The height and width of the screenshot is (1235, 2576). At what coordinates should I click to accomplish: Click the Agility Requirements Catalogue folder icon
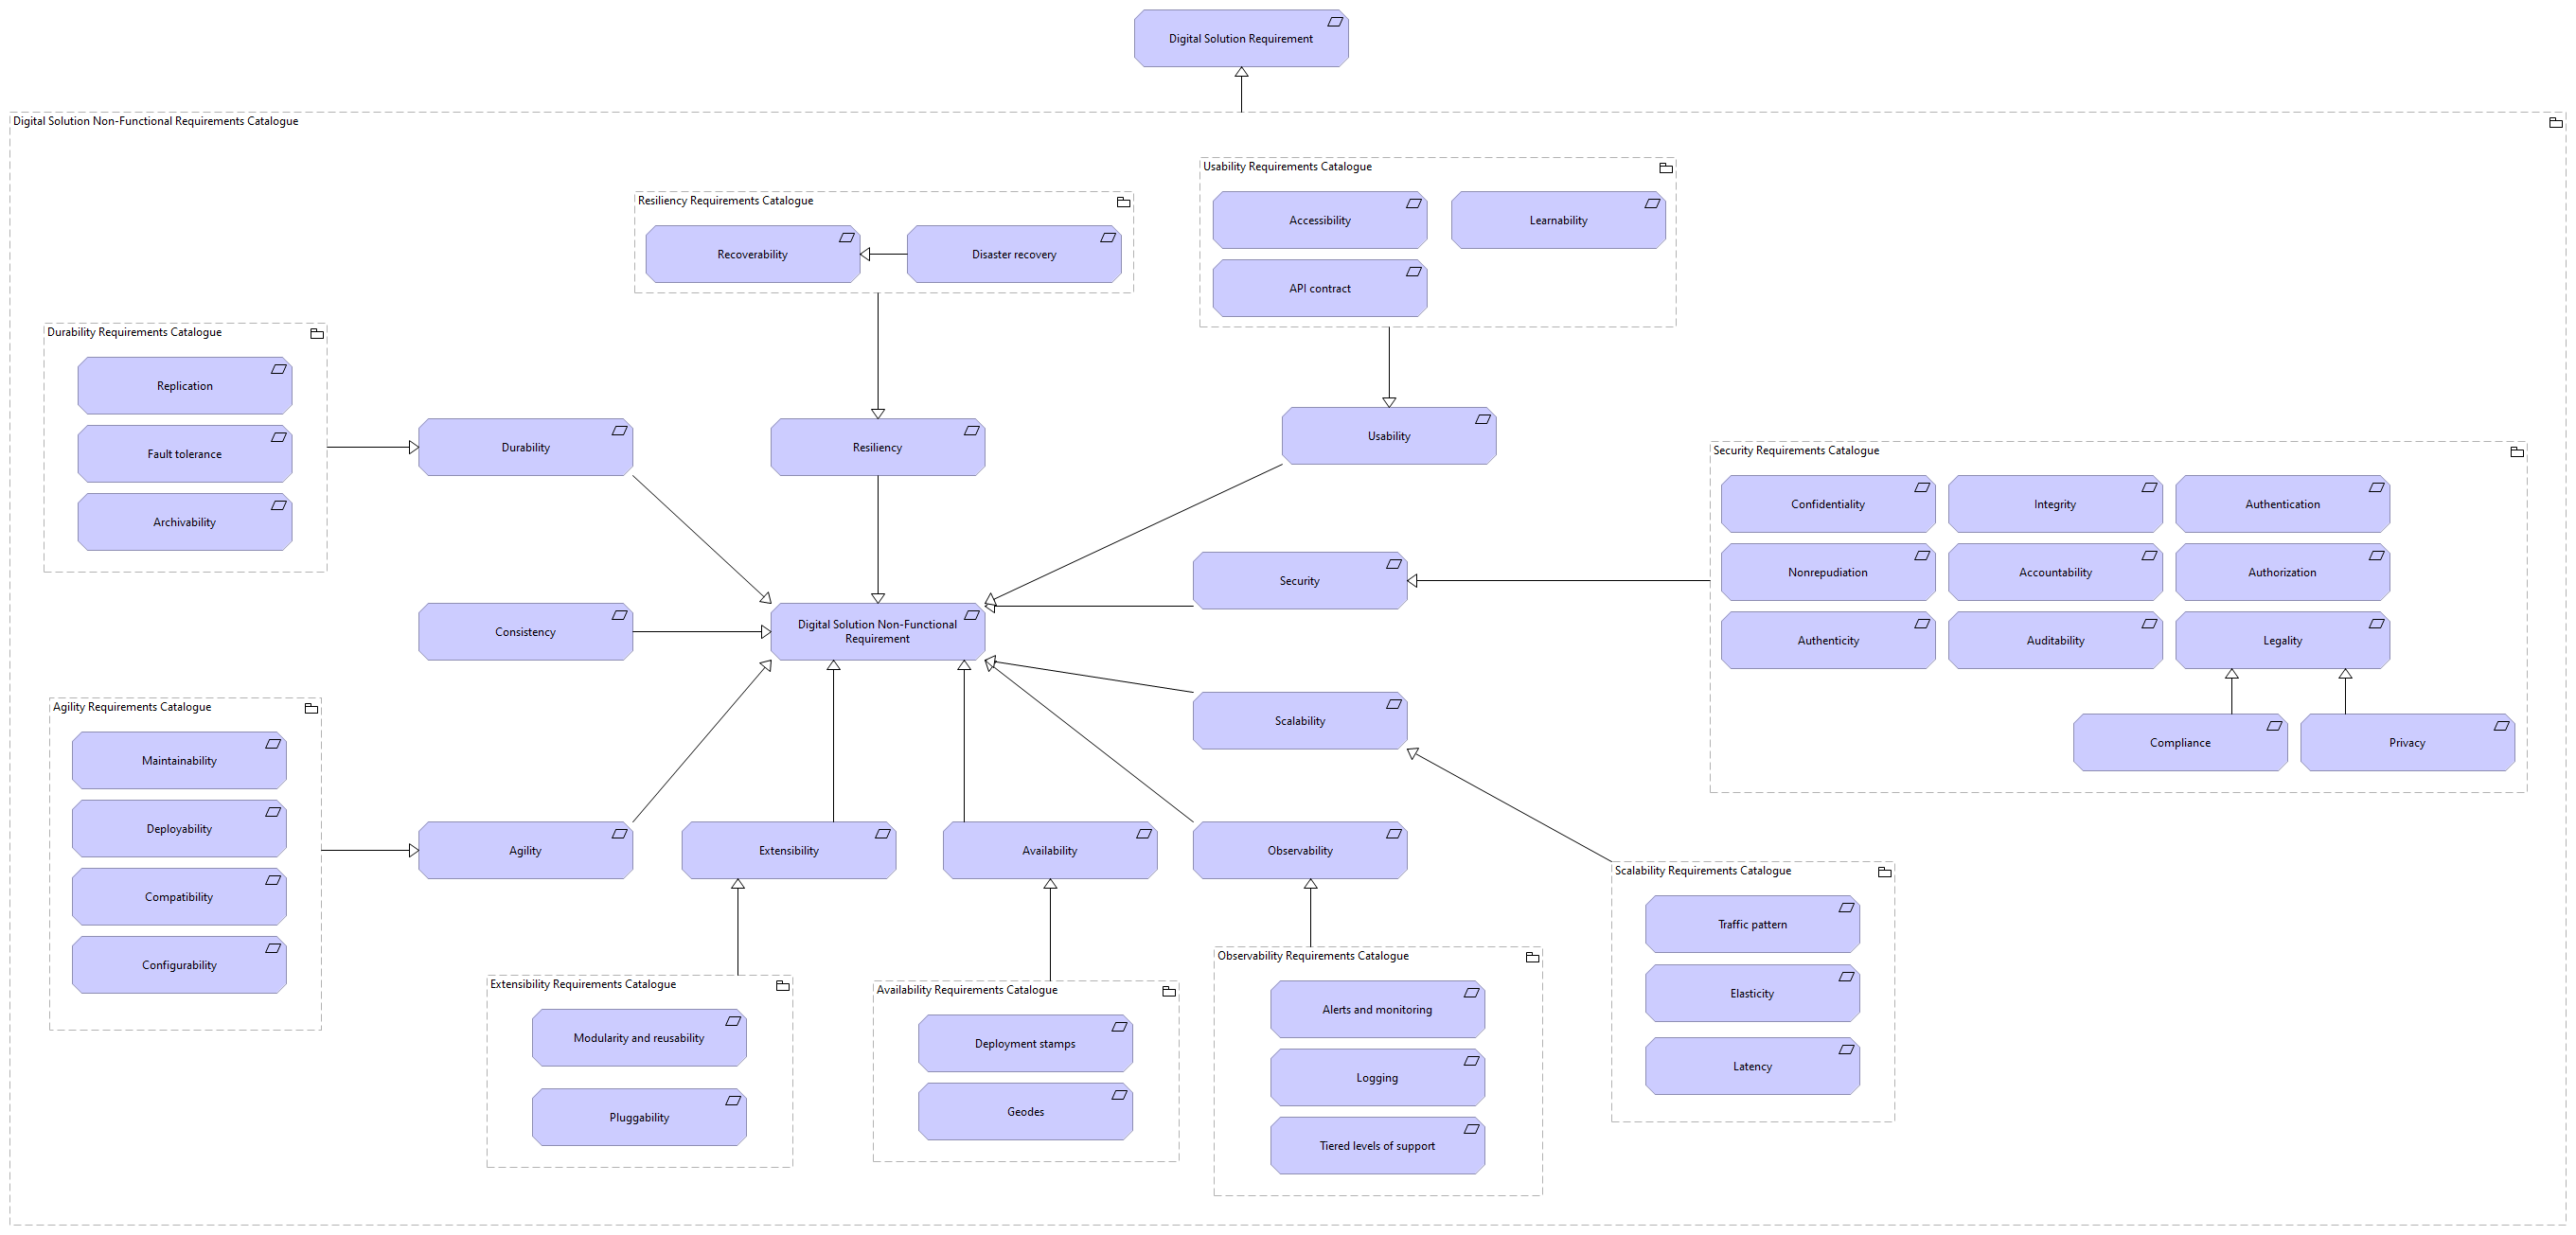pyautogui.click(x=320, y=704)
